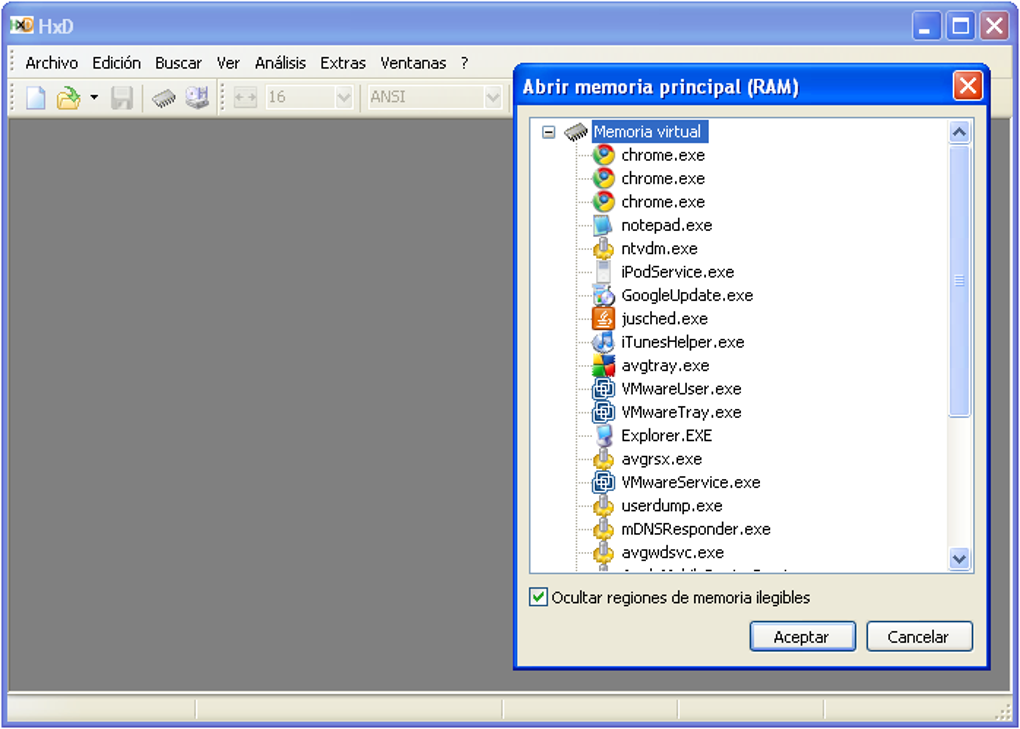Click the notepad.exe icon
Image resolution: width=1020 pixels, height=729 pixels.
coord(603,226)
